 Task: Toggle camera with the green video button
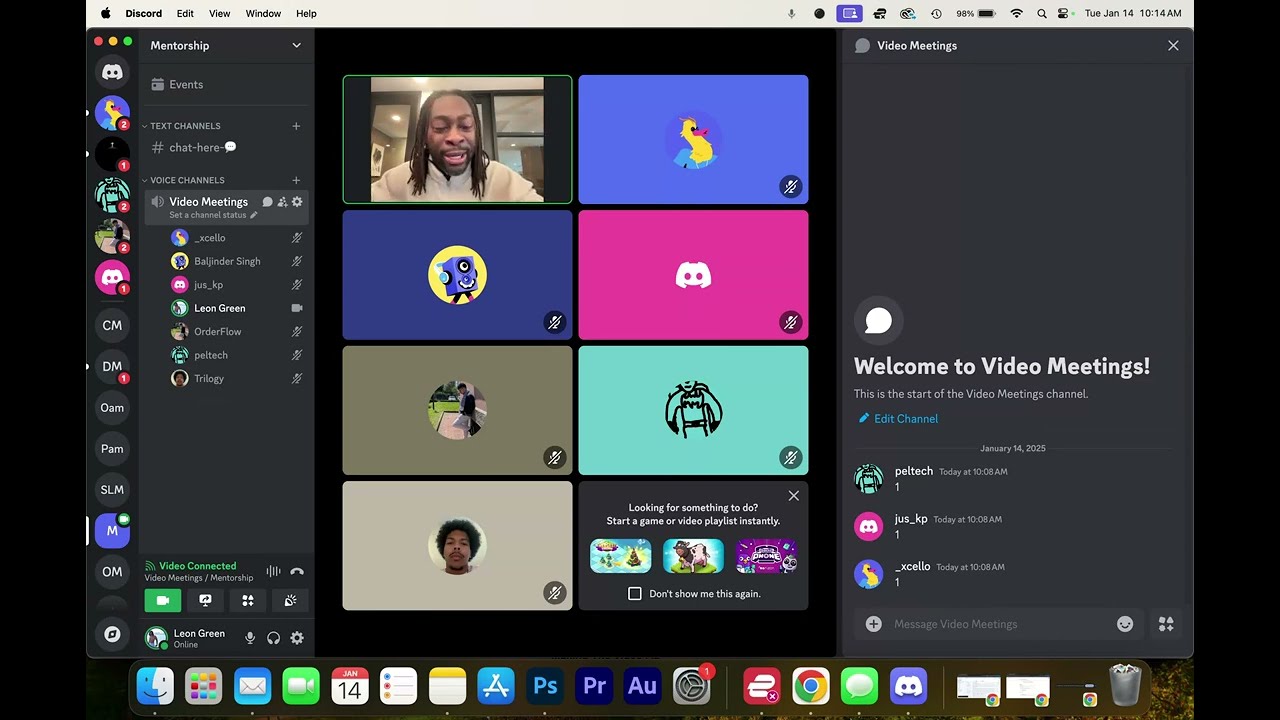click(162, 600)
